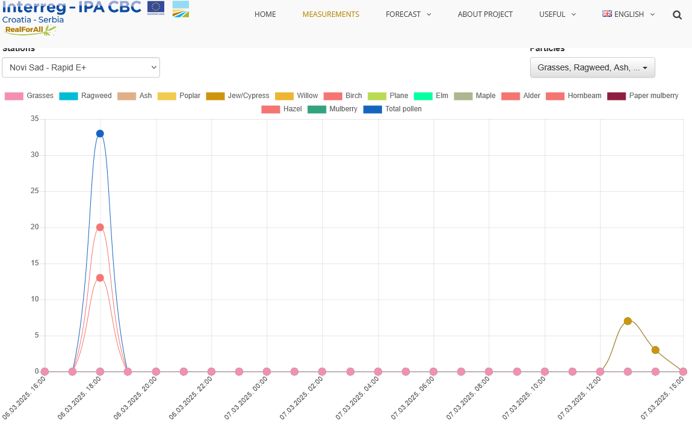Toggle the Elm series in legend

pyautogui.click(x=431, y=96)
